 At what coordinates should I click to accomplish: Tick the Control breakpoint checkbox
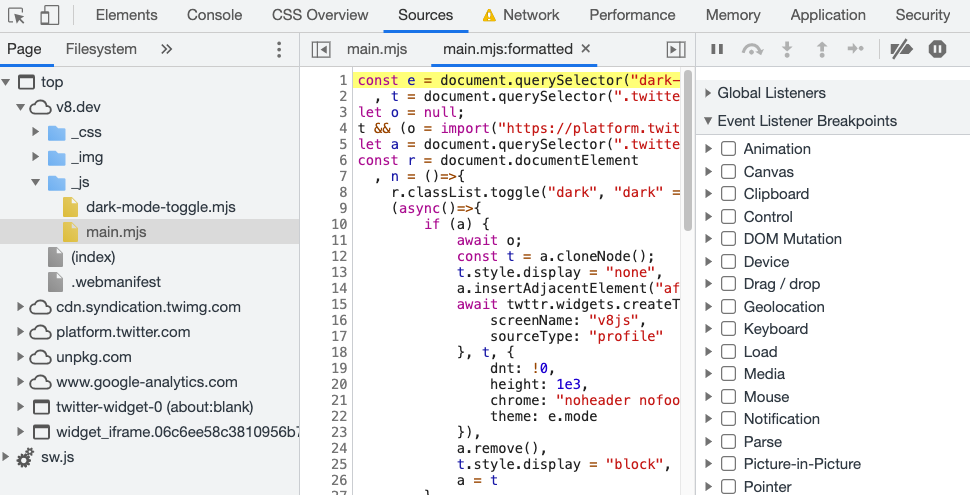729,217
